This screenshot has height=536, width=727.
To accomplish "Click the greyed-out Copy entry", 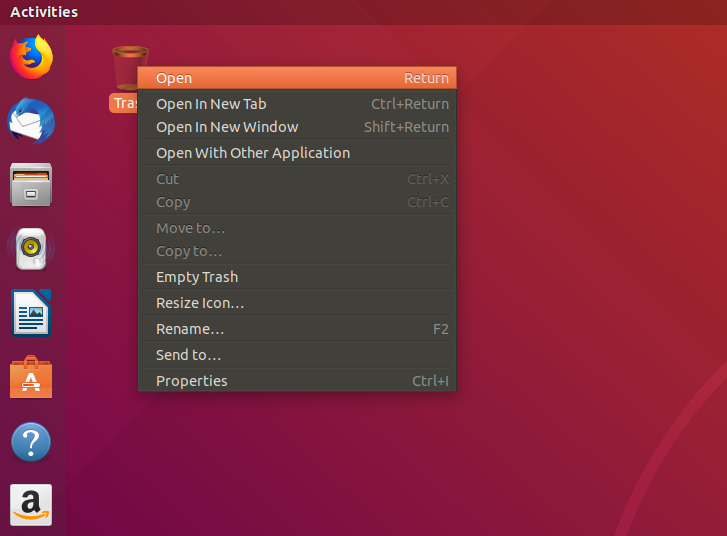I will click(297, 202).
